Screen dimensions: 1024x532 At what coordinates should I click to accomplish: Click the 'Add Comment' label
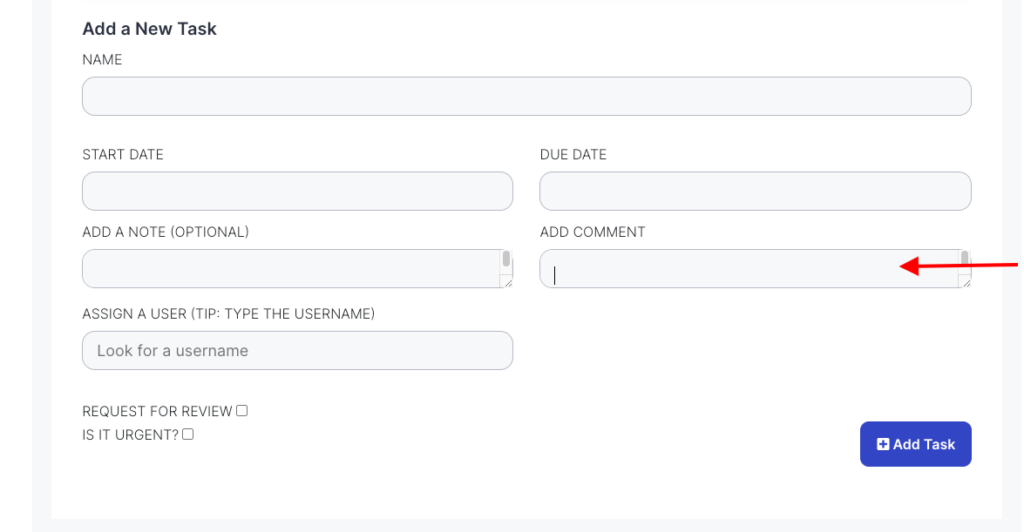(592, 232)
